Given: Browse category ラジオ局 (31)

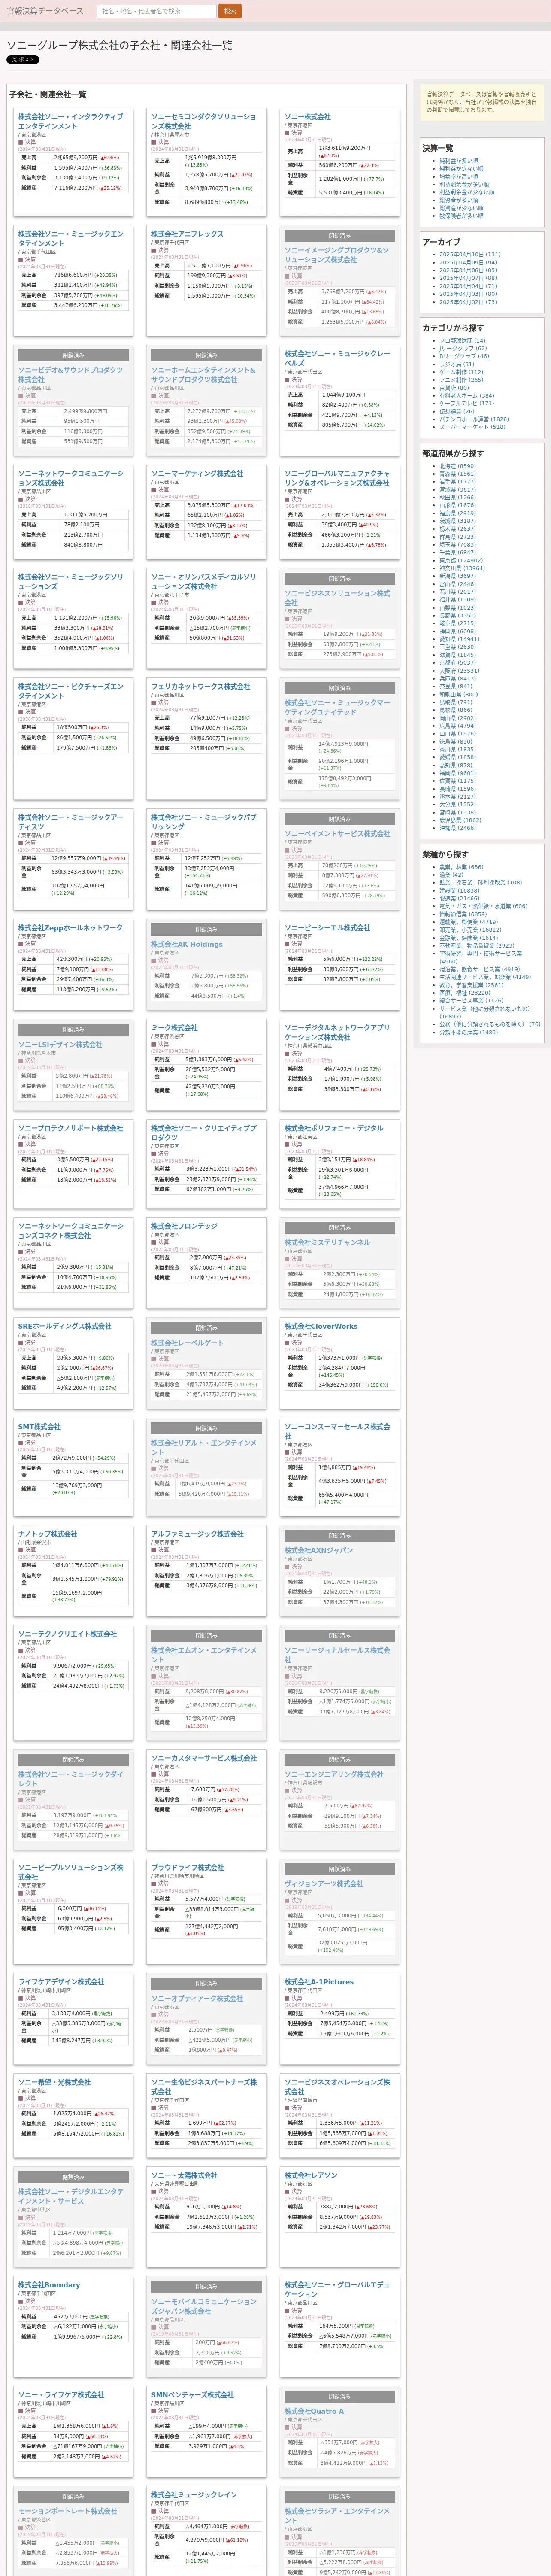Looking at the screenshot, I should click(457, 364).
